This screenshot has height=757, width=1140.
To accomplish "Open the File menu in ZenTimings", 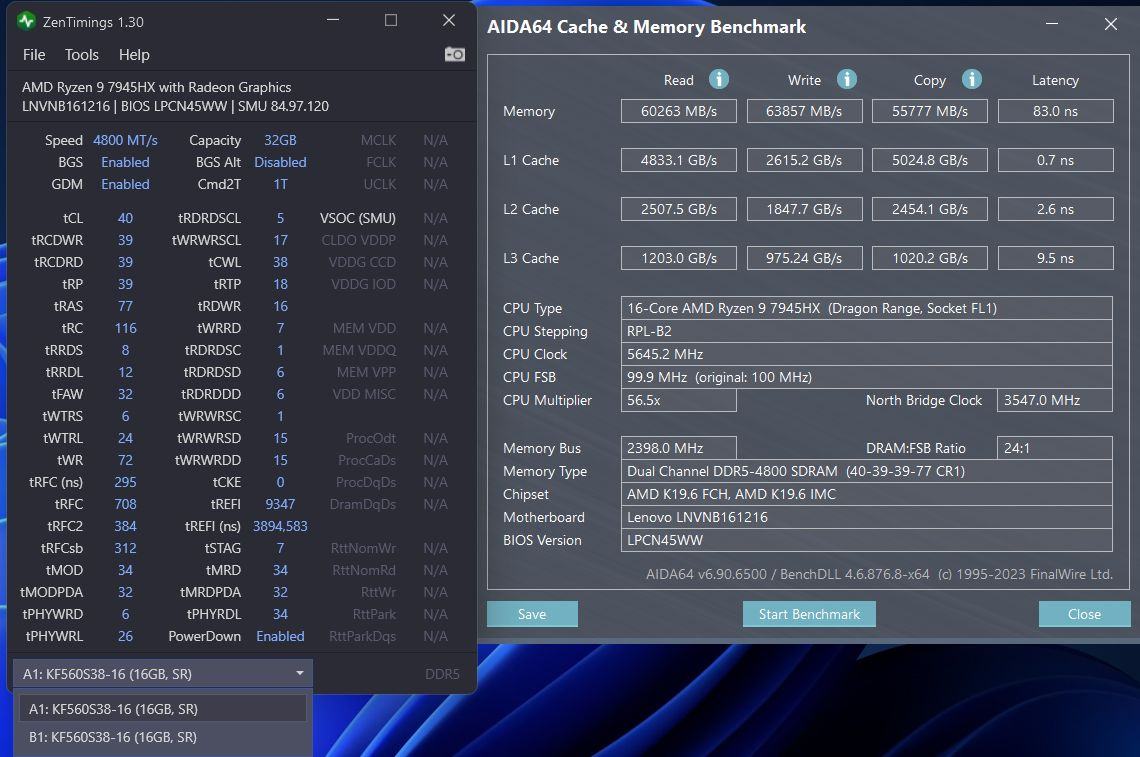I will pyautogui.click(x=33, y=55).
